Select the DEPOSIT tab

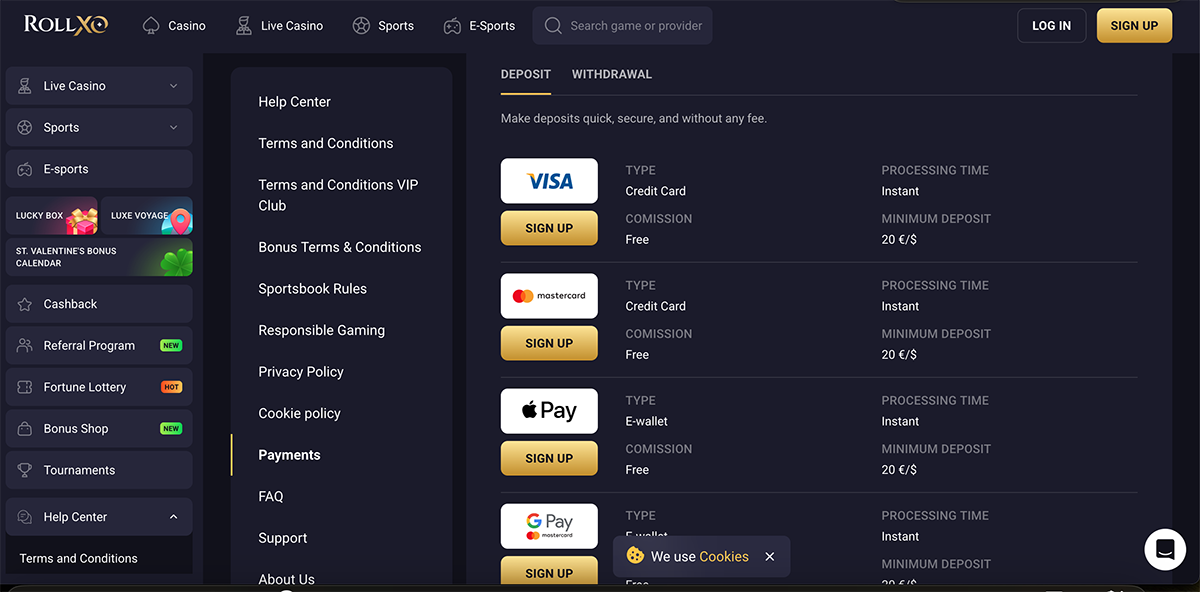(525, 74)
